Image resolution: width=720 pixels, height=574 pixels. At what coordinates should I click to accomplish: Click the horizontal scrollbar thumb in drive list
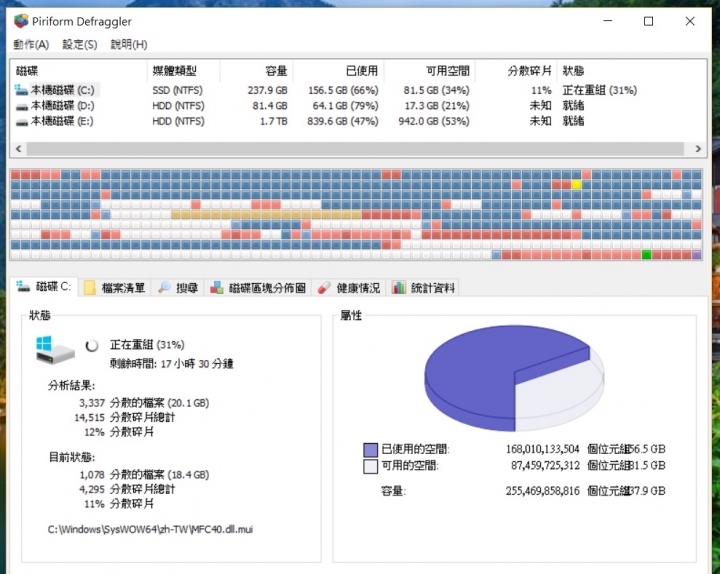click(x=355, y=149)
